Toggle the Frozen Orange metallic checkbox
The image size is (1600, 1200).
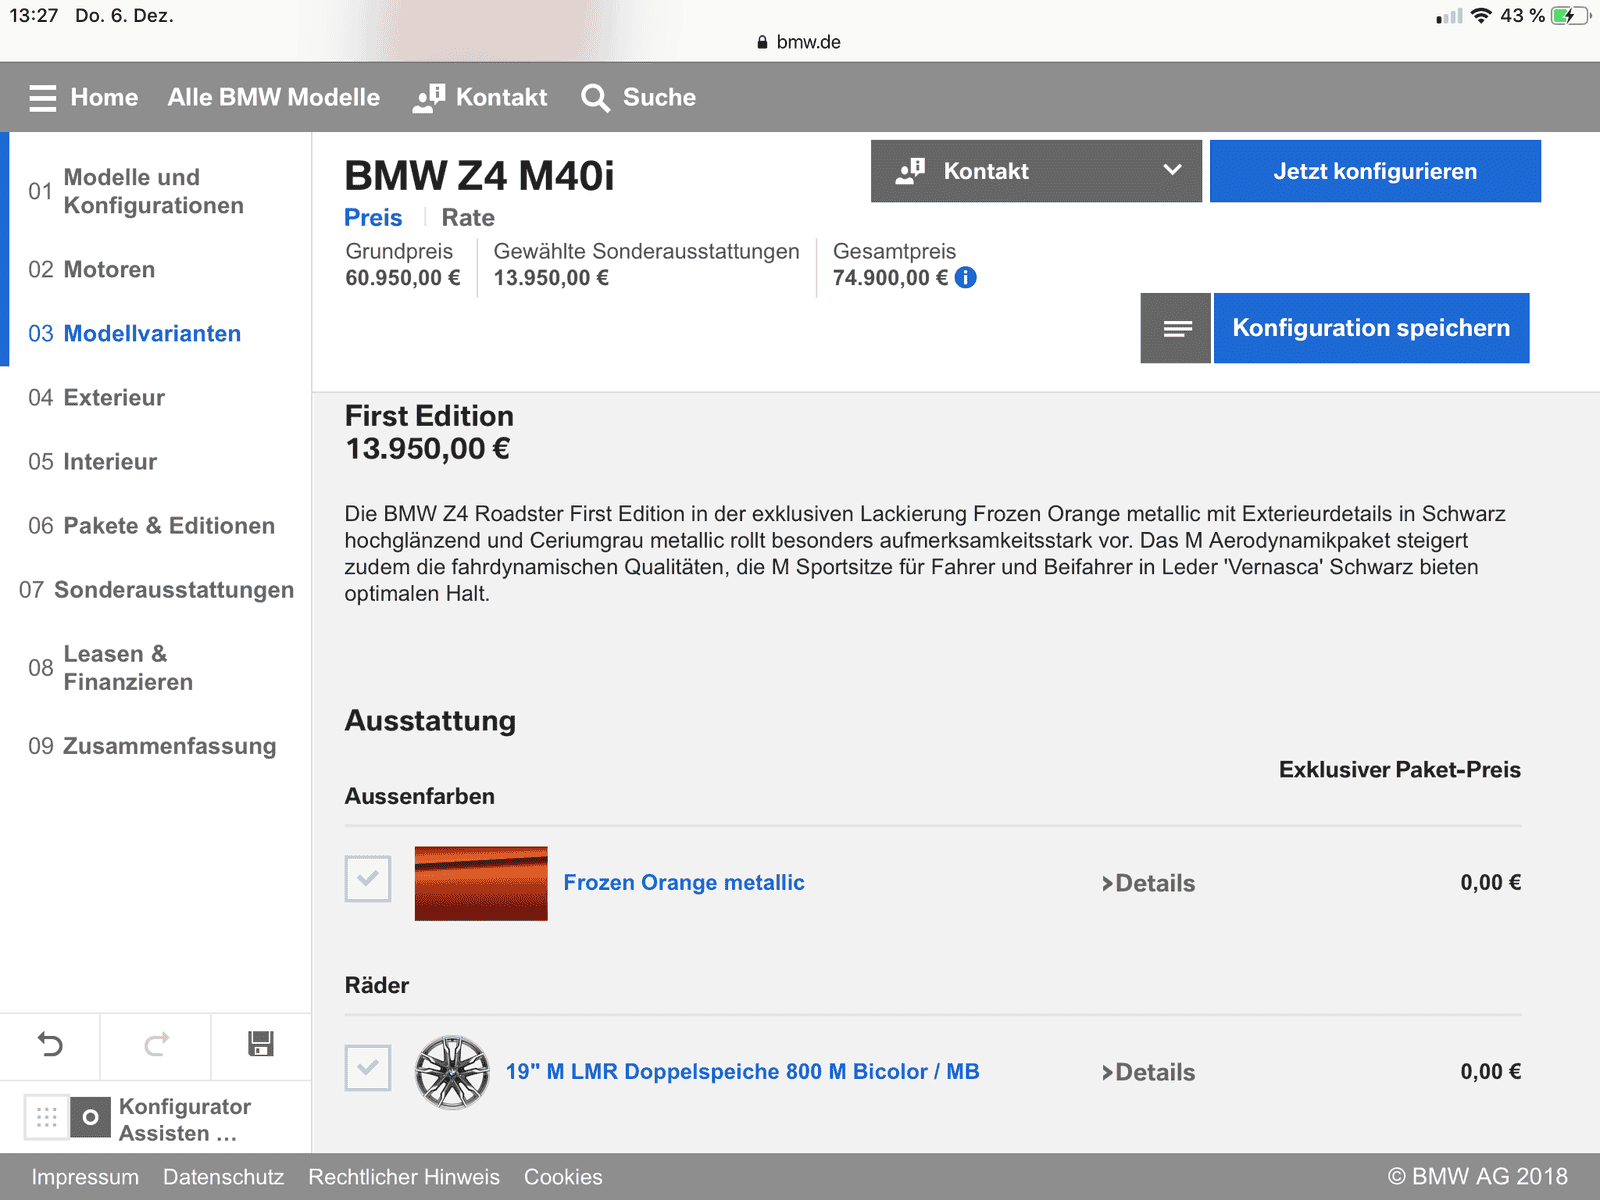(368, 879)
